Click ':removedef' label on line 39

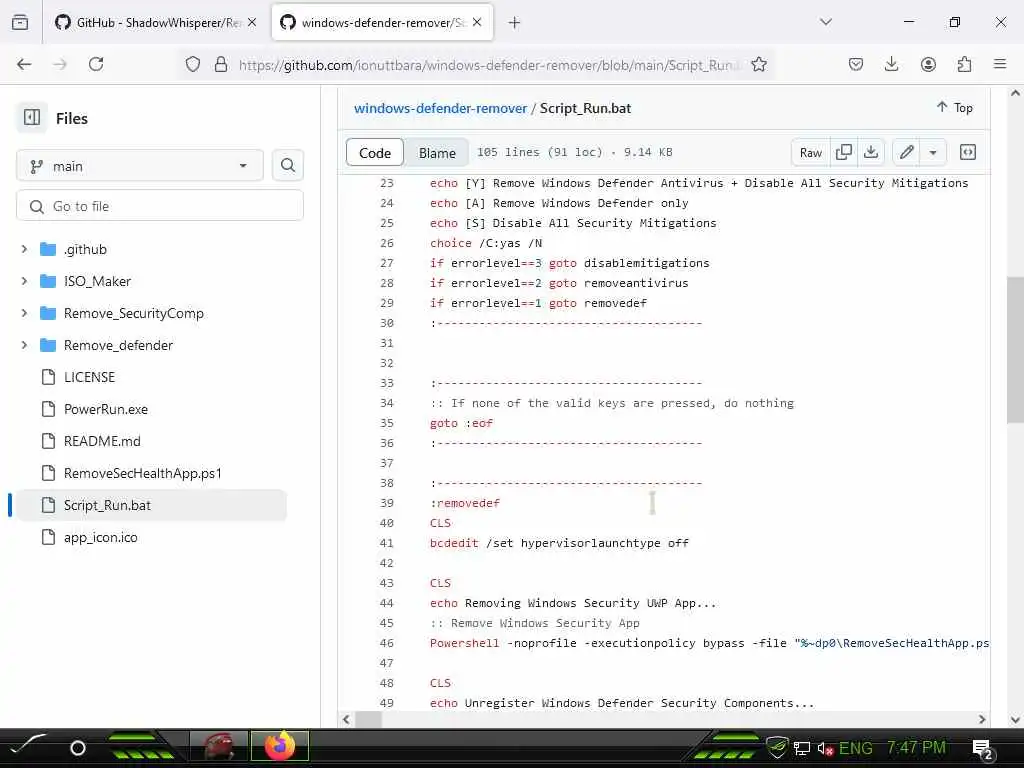[465, 503]
